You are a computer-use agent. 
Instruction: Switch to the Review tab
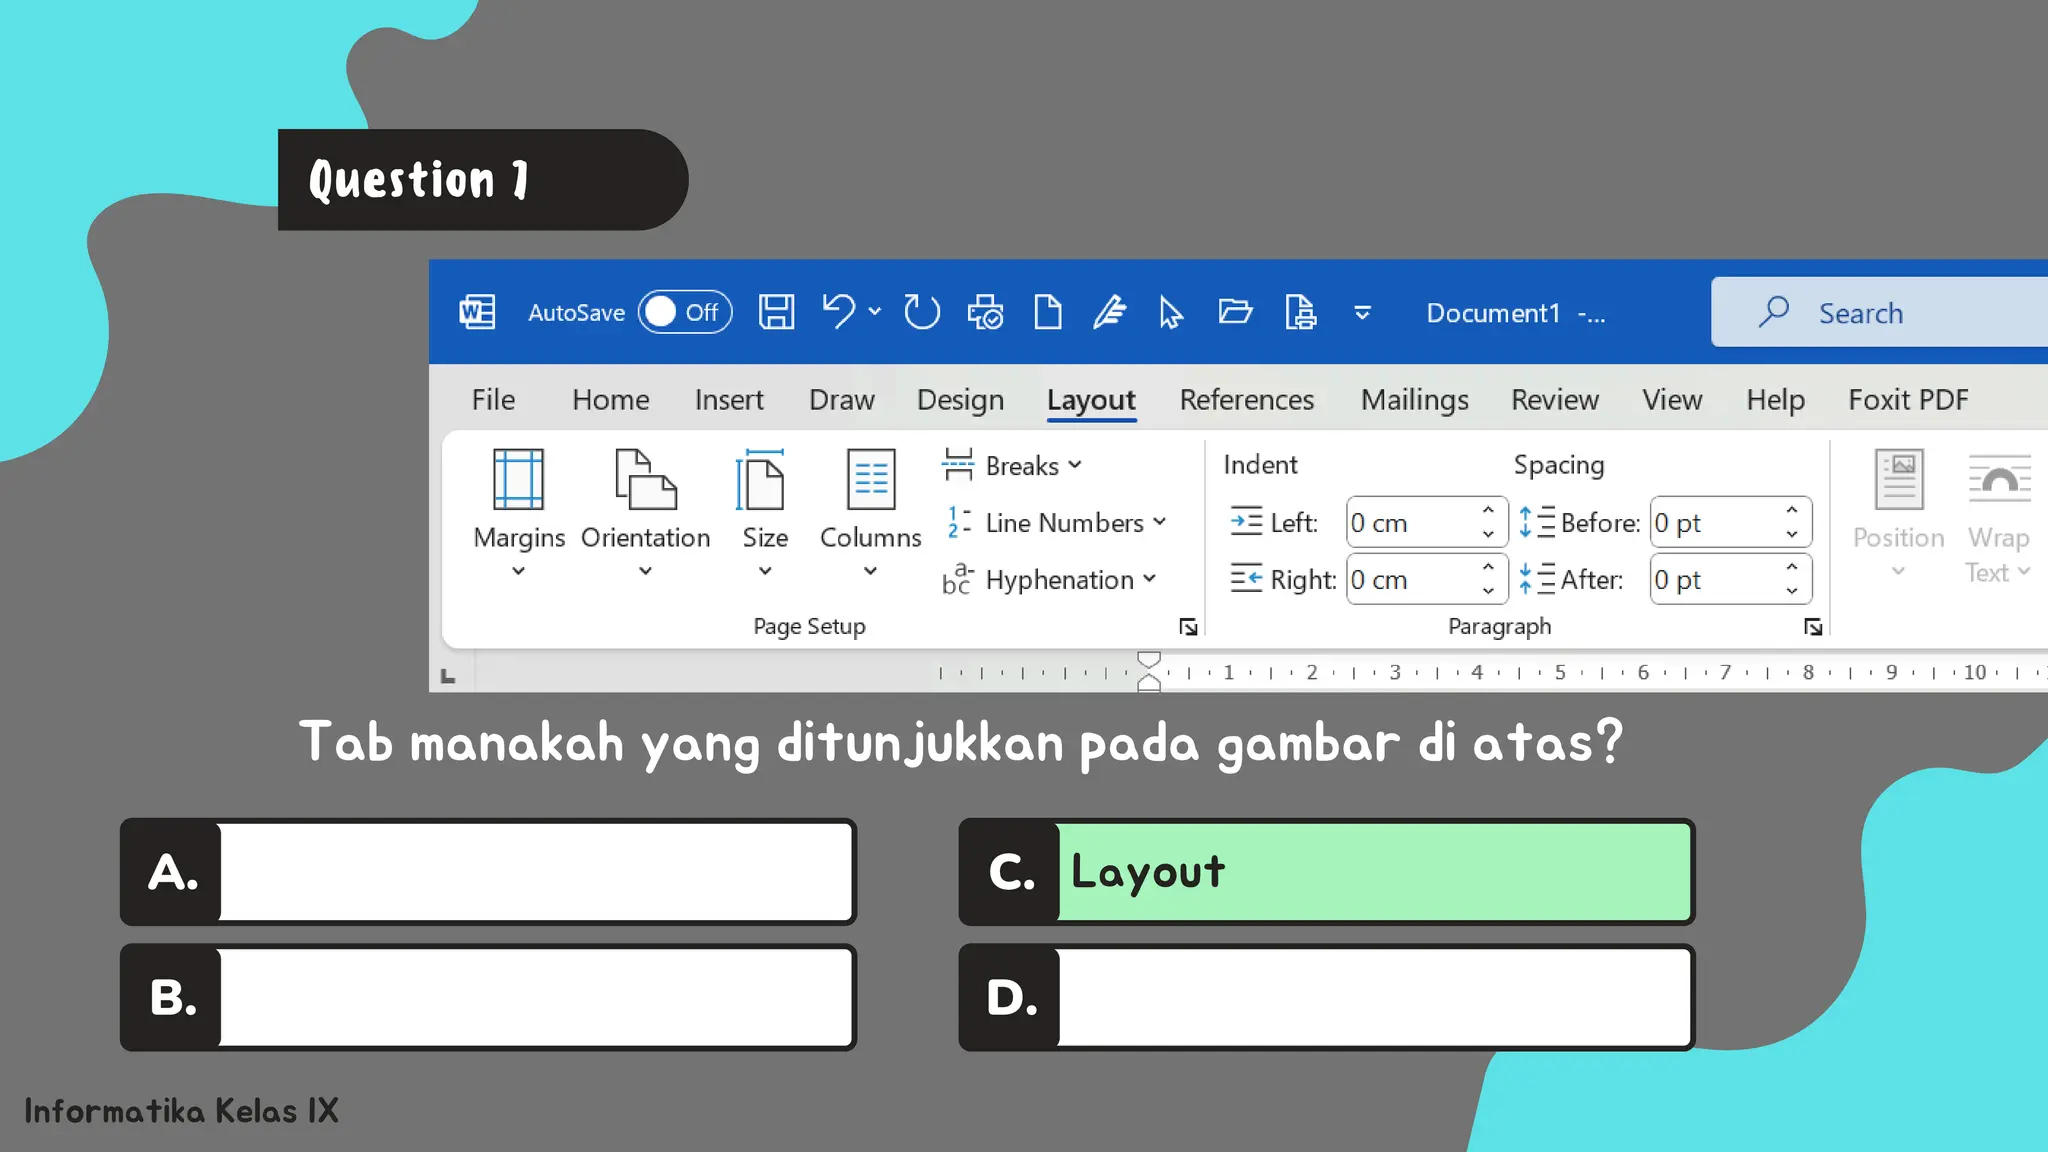1554,400
